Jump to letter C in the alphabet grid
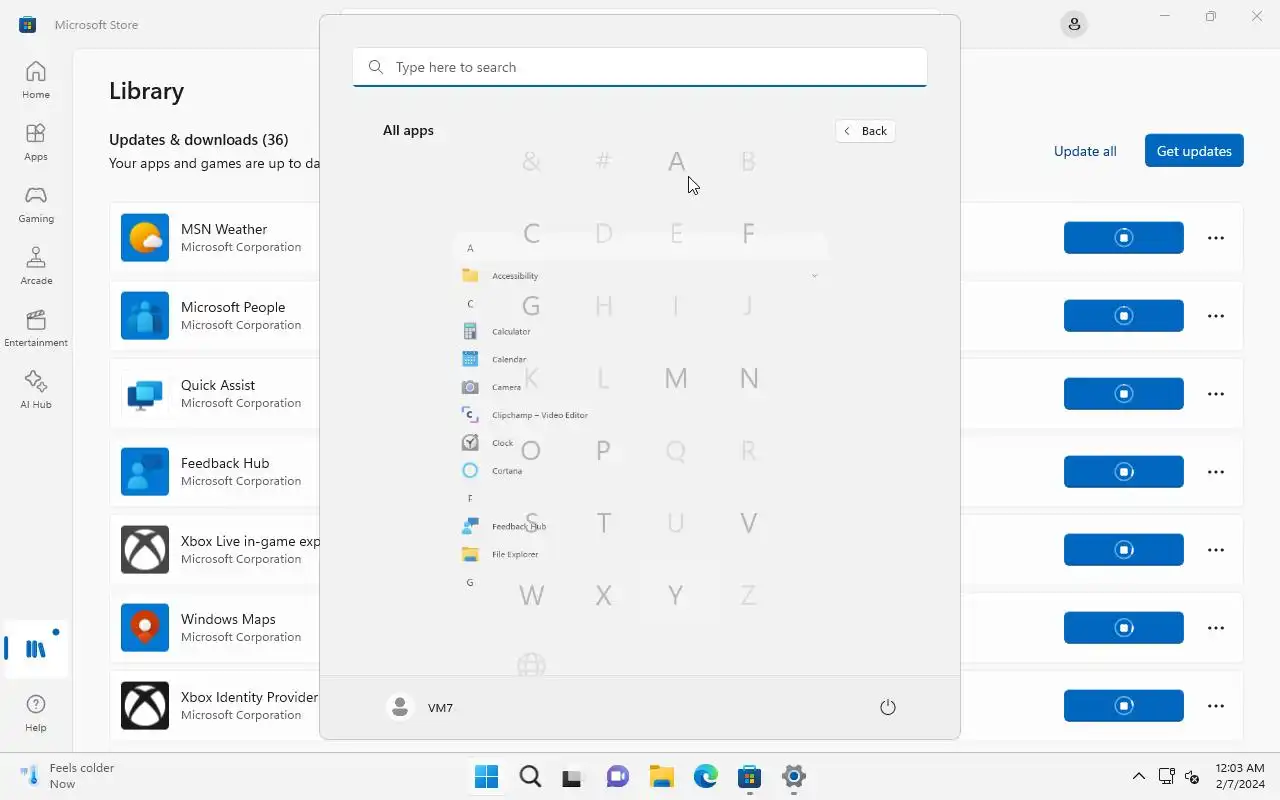 click(532, 233)
